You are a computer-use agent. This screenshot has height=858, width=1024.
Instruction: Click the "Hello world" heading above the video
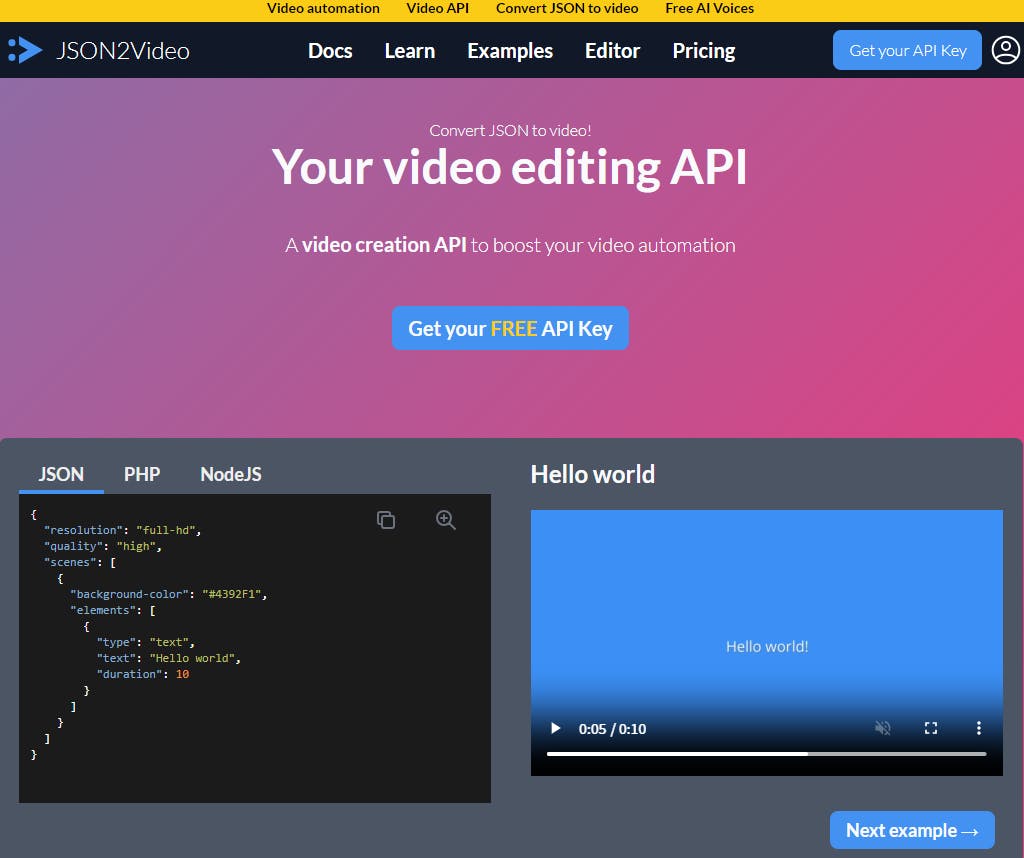pyautogui.click(x=592, y=475)
